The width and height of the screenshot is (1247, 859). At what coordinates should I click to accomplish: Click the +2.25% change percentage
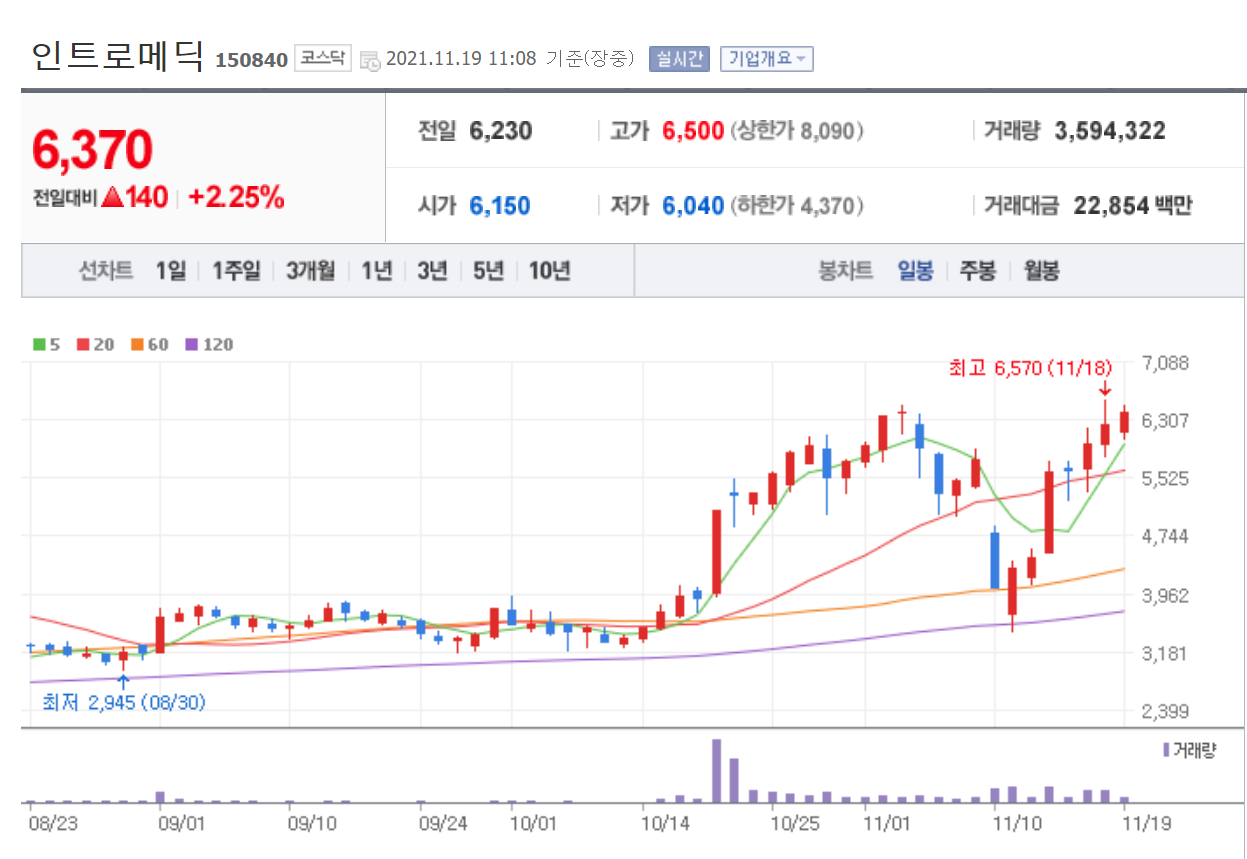[236, 197]
